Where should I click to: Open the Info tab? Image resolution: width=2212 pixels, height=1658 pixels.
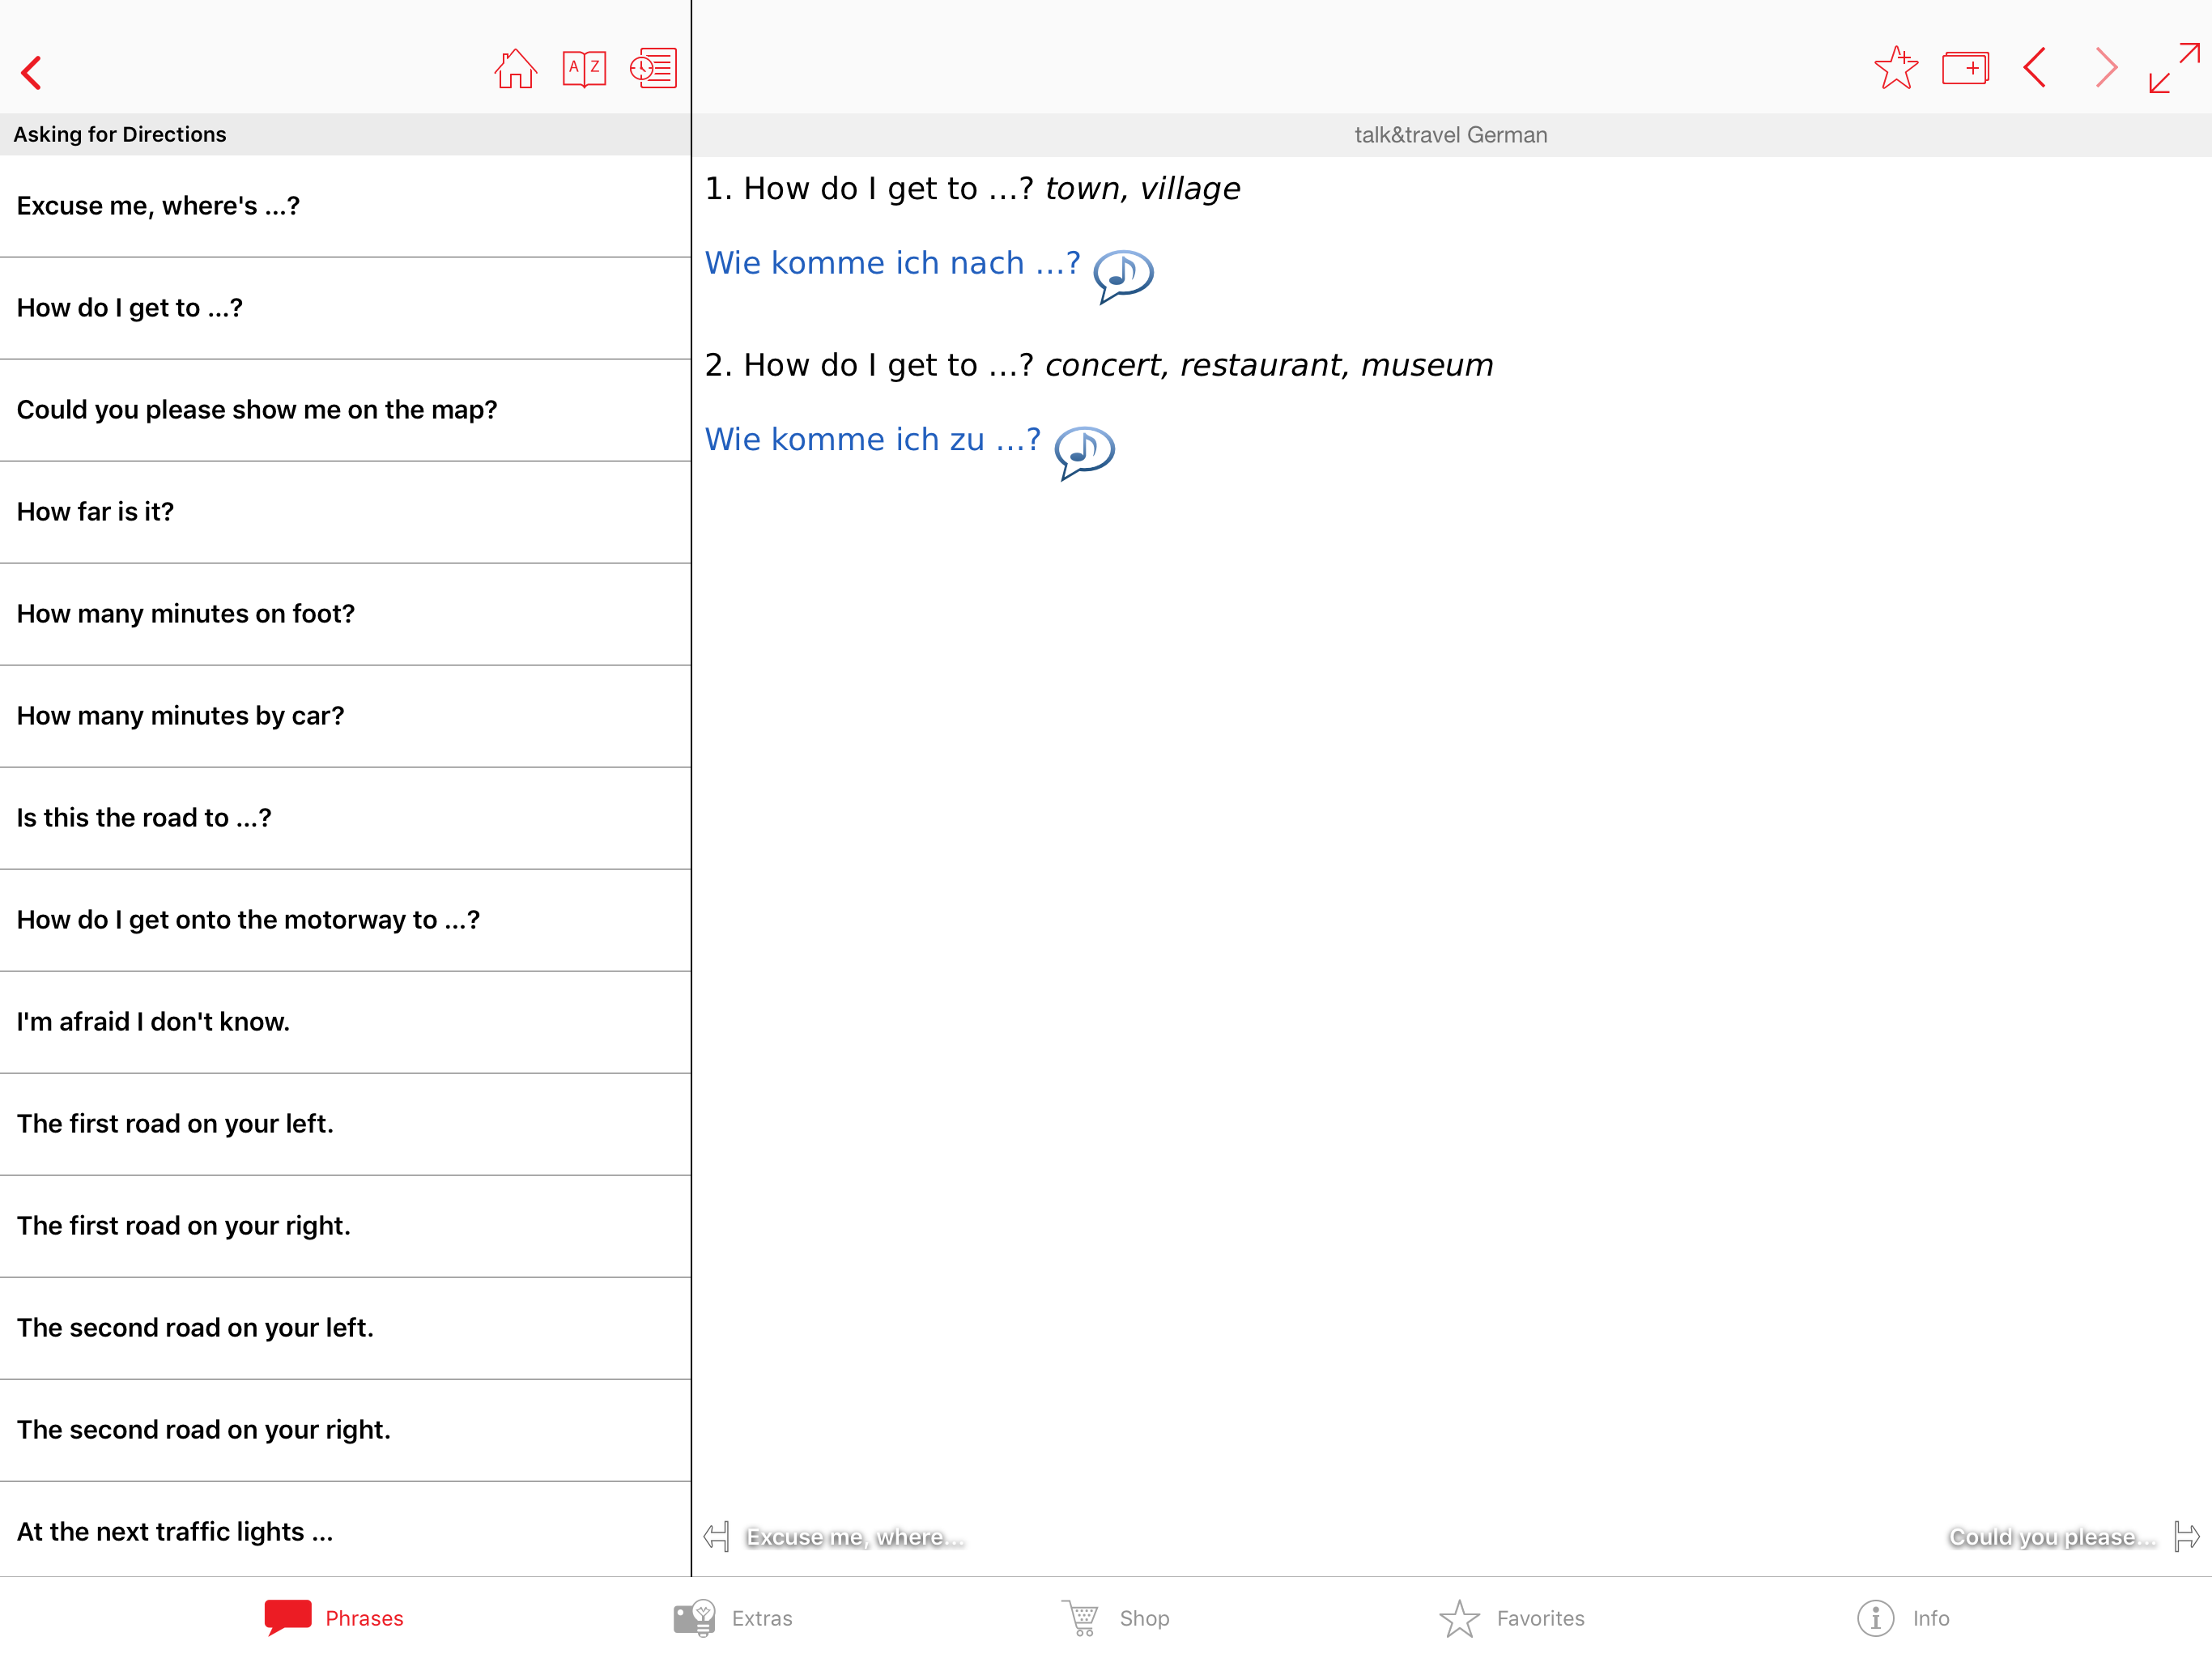pos(1903,1617)
